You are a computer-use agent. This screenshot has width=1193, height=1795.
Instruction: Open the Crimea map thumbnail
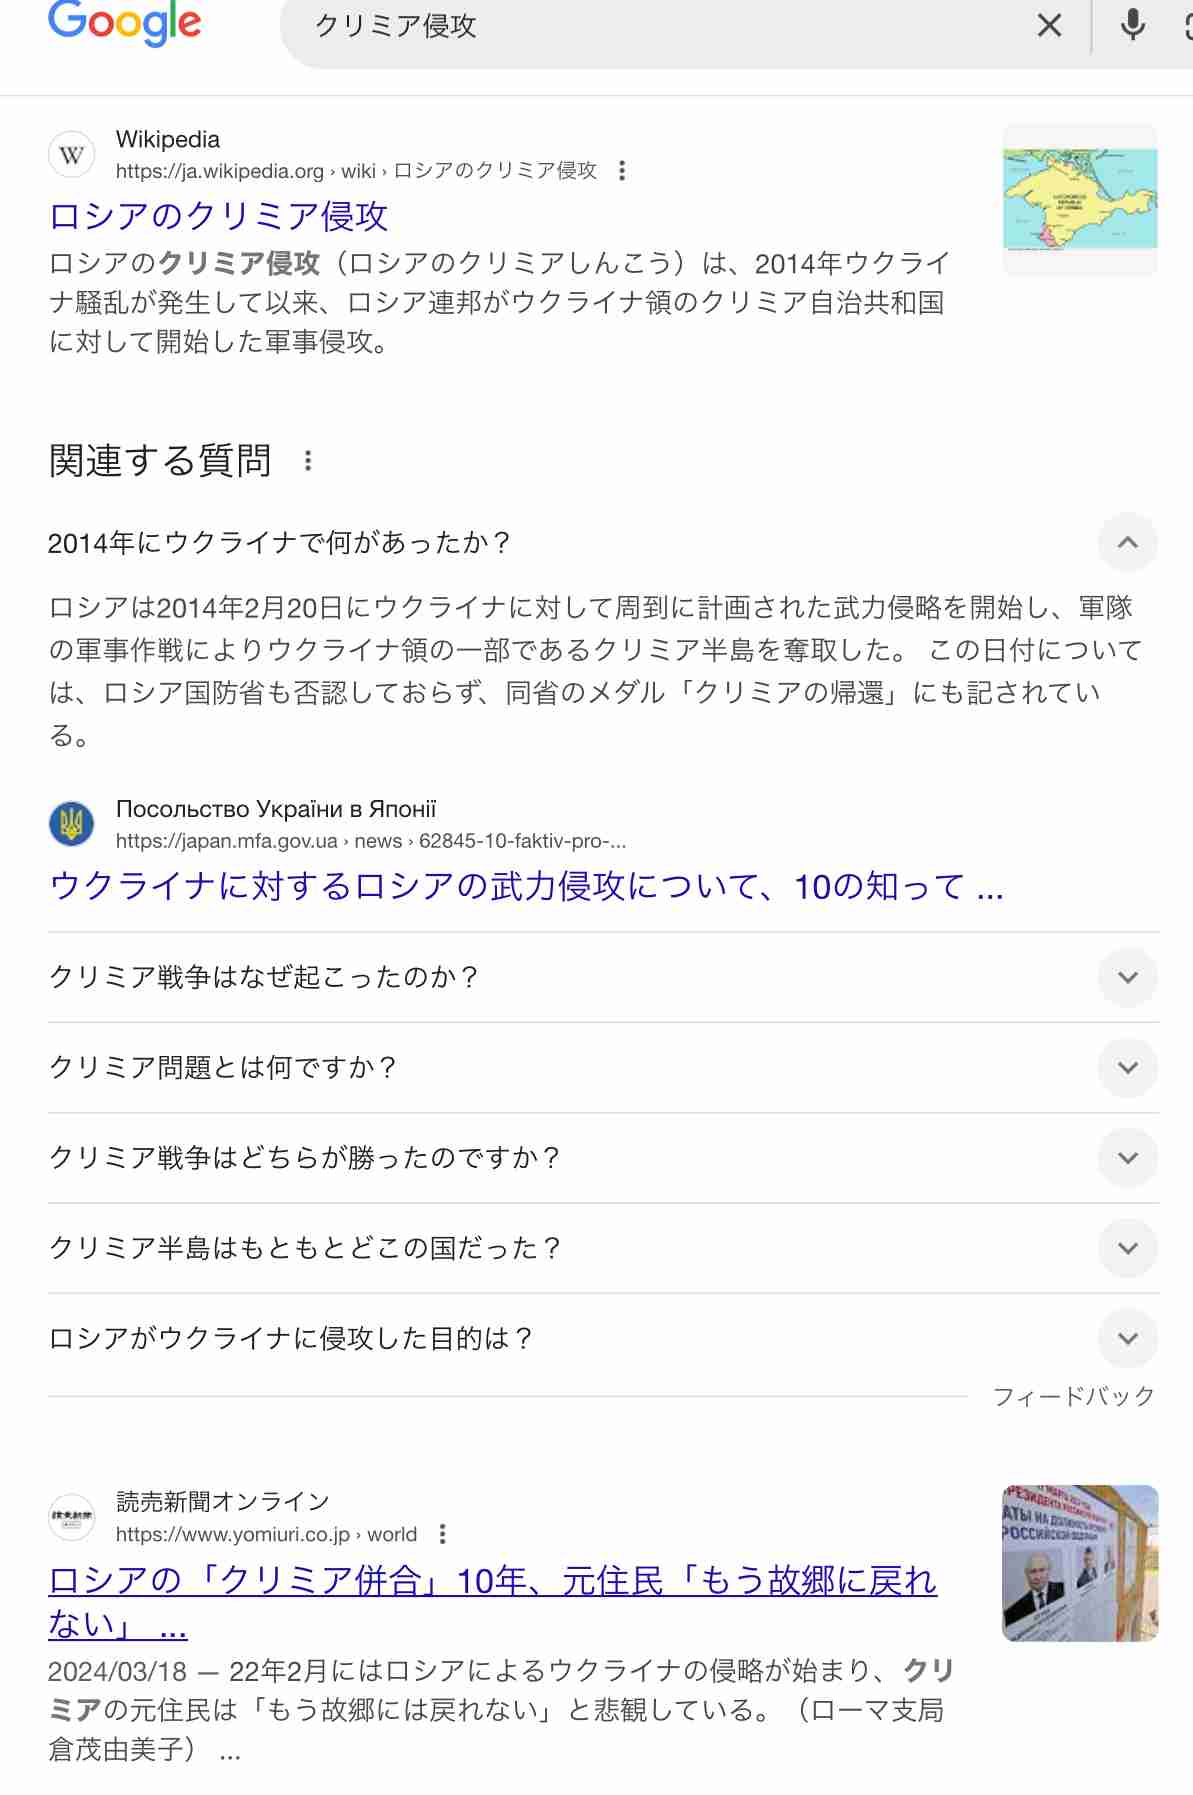point(1080,200)
